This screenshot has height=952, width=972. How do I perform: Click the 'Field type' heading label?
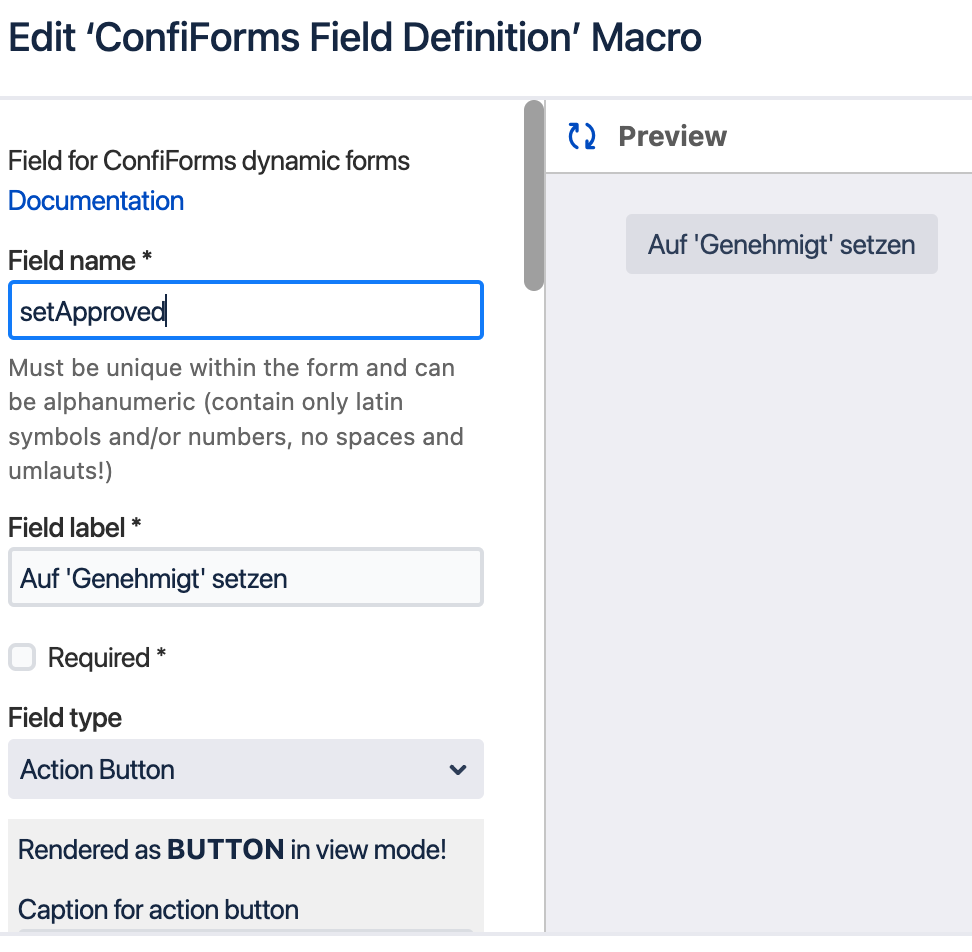point(65,718)
